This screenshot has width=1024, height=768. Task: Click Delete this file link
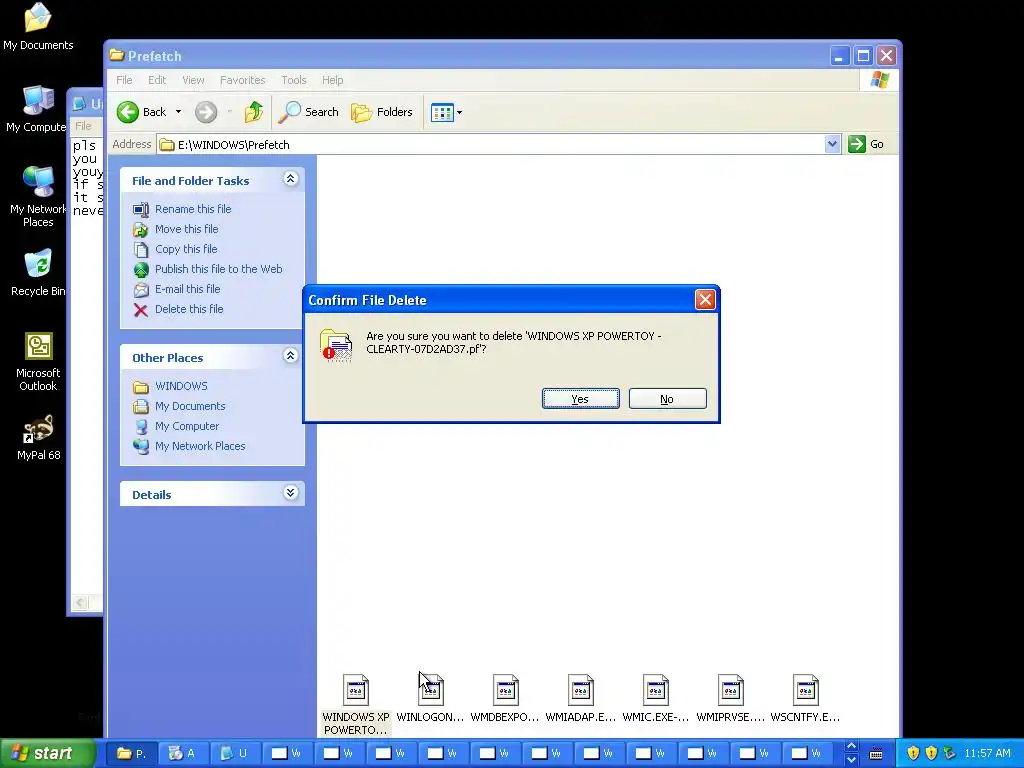pos(189,309)
